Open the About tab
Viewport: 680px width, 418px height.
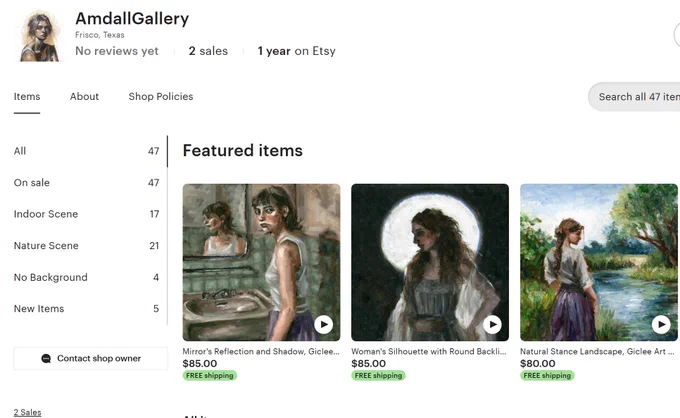pyautogui.click(x=84, y=97)
